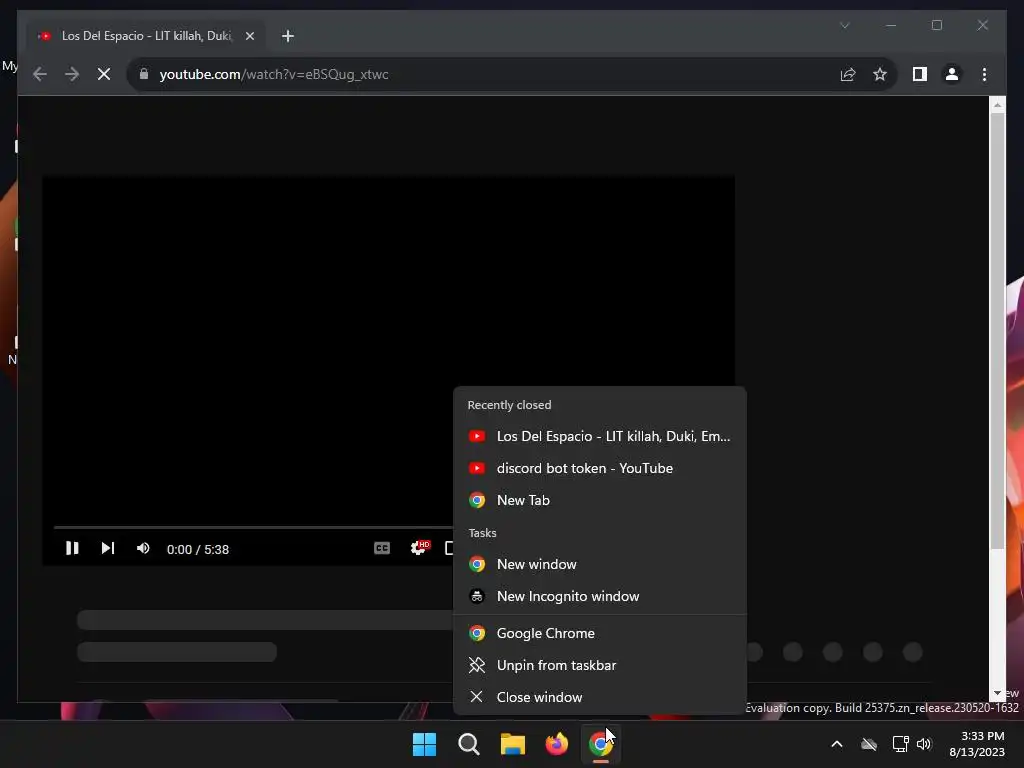Reopen Los Del Espacio from recently closed
Image resolution: width=1024 pixels, height=768 pixels.
coord(600,436)
